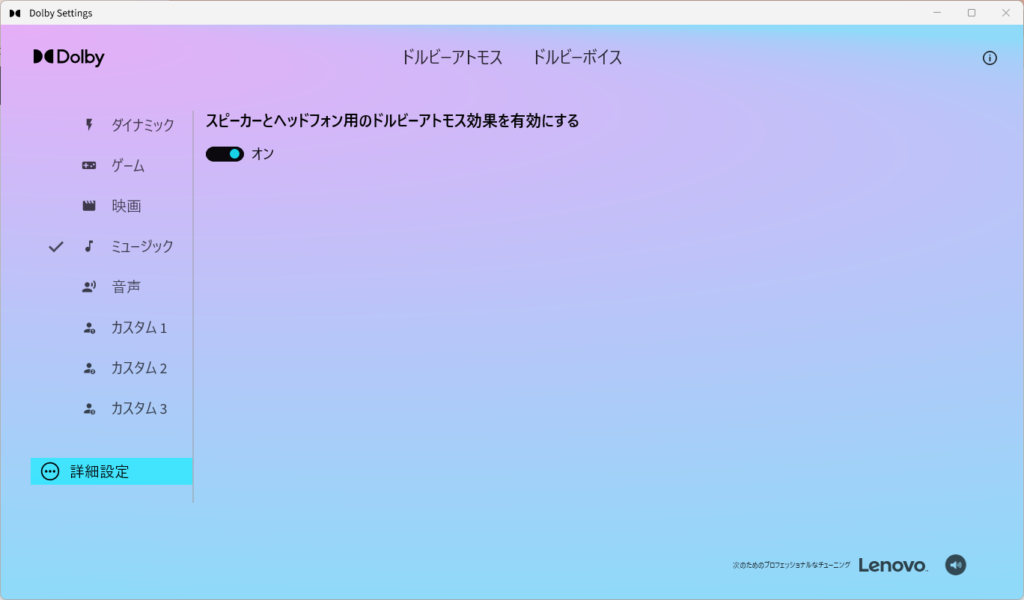The height and width of the screenshot is (600, 1024).
Task: Click the カスタム 1 profile icon
Action: pyautogui.click(x=89, y=328)
